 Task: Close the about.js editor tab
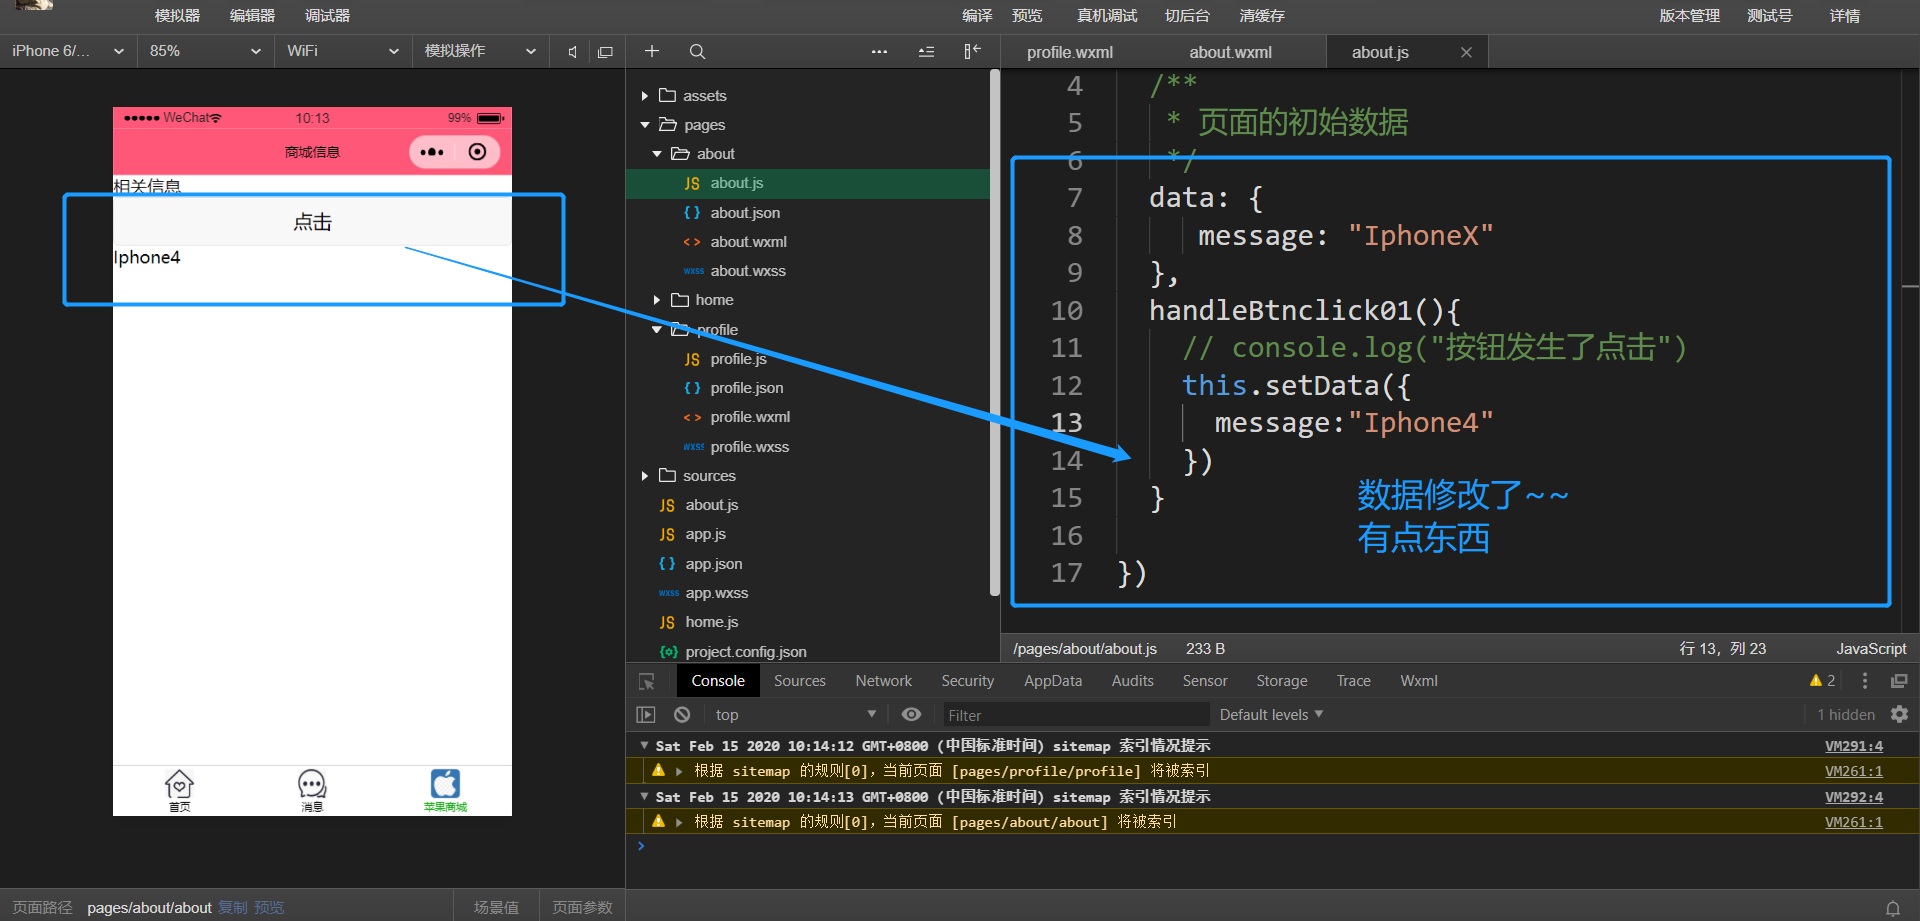coord(1466,52)
